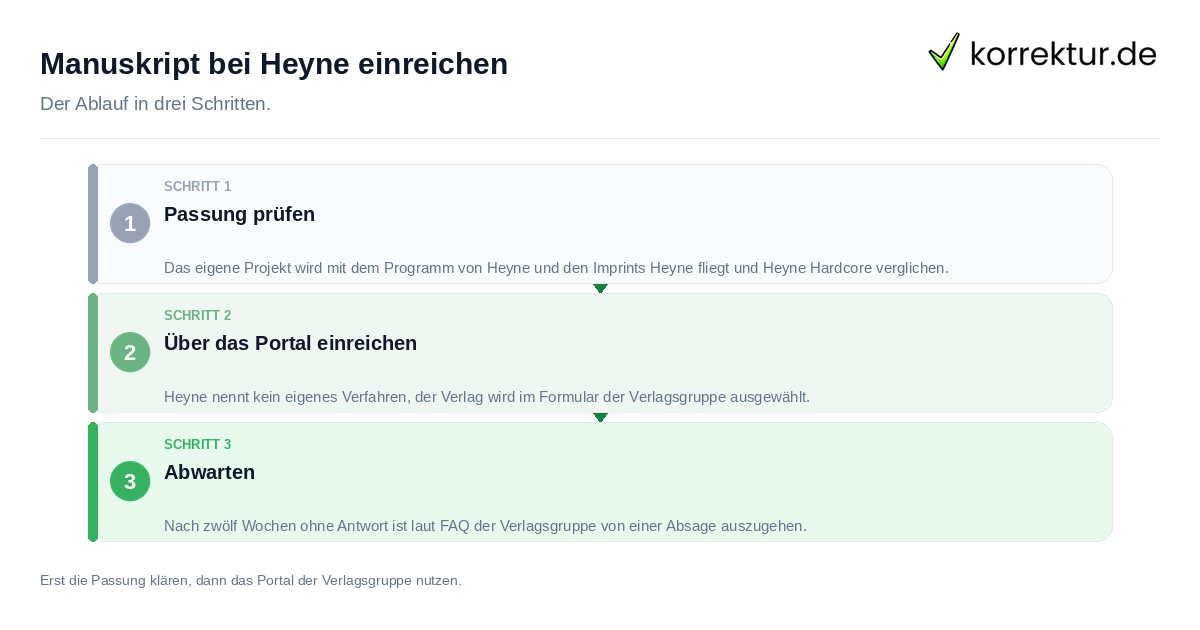Screen dimensions: 1200x630
Task: Select the green step 3 circle
Action: pyautogui.click(x=130, y=481)
